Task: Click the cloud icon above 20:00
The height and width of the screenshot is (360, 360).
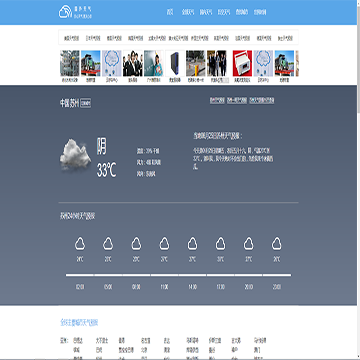Action: (x=248, y=243)
